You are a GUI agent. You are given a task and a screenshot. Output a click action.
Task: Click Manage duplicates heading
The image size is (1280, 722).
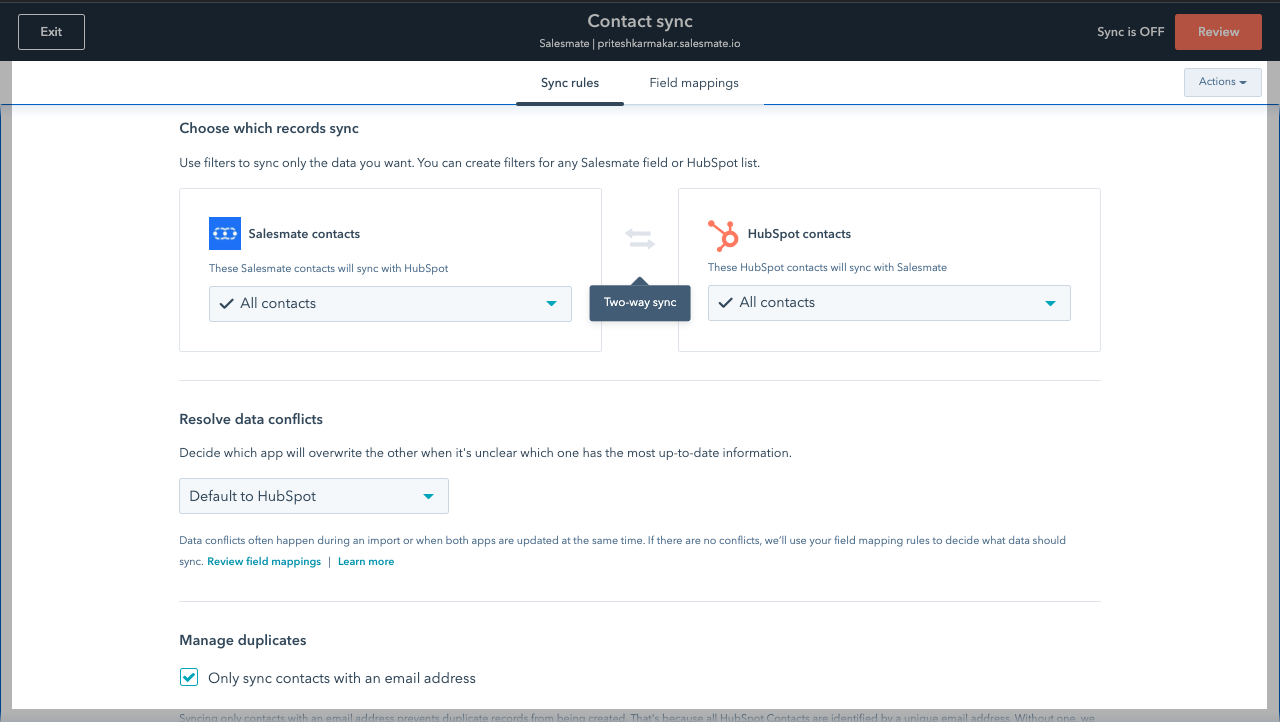pyautogui.click(x=243, y=640)
